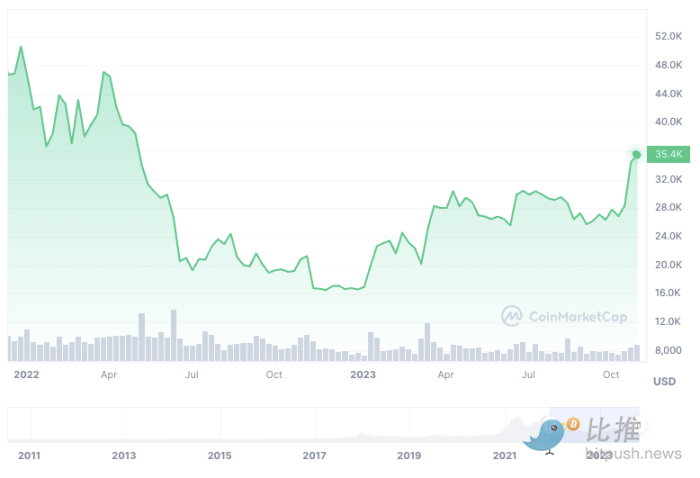Click the 2015 label on overview timeline
Viewport: 700px width, 478px height.
click(x=219, y=456)
